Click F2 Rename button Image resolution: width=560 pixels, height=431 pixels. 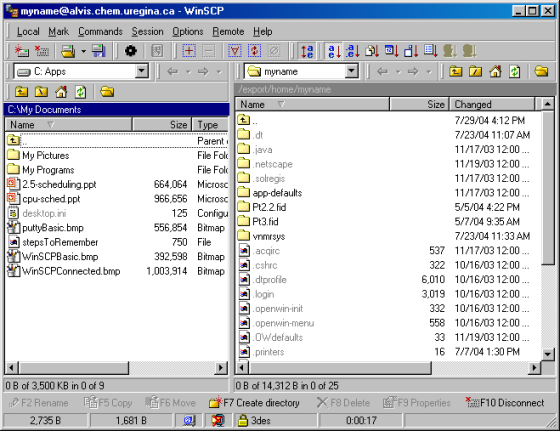coord(38,403)
